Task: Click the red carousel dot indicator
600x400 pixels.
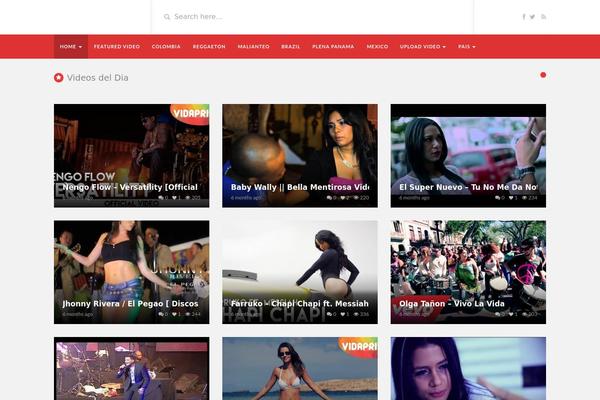Action: pyautogui.click(x=543, y=75)
